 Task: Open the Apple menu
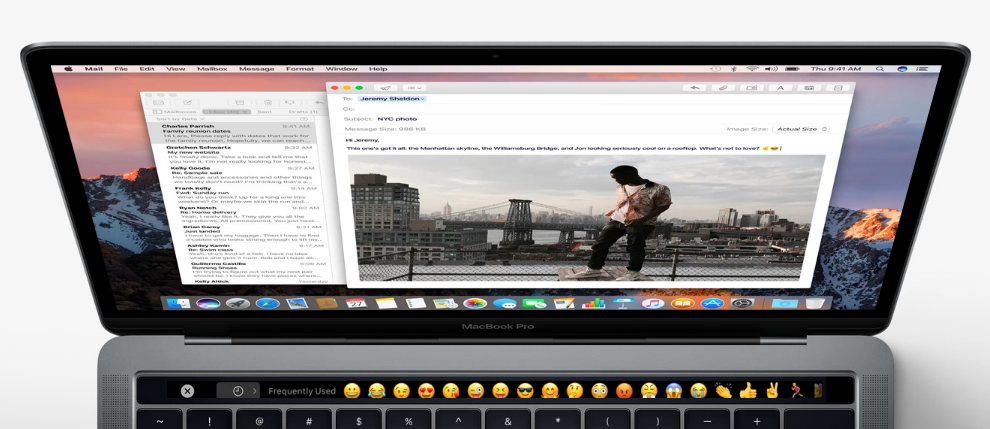coord(69,69)
